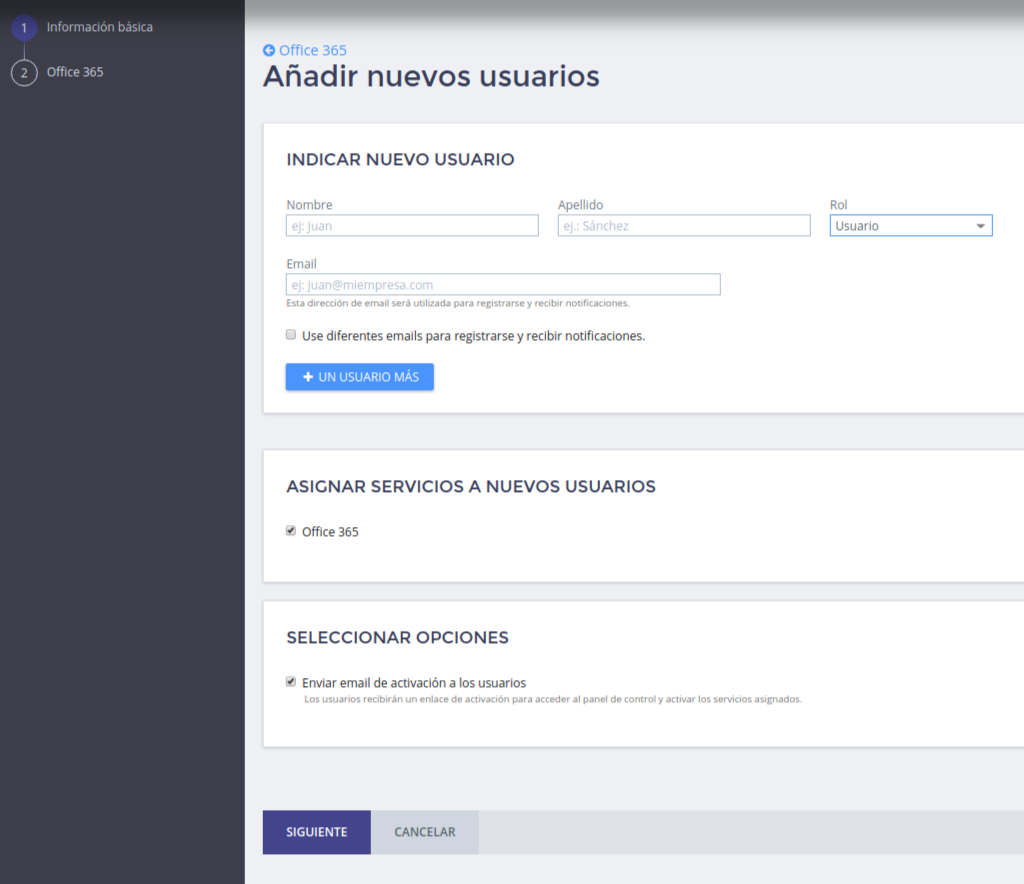Open the Información básica step

pyautogui.click(x=99, y=27)
